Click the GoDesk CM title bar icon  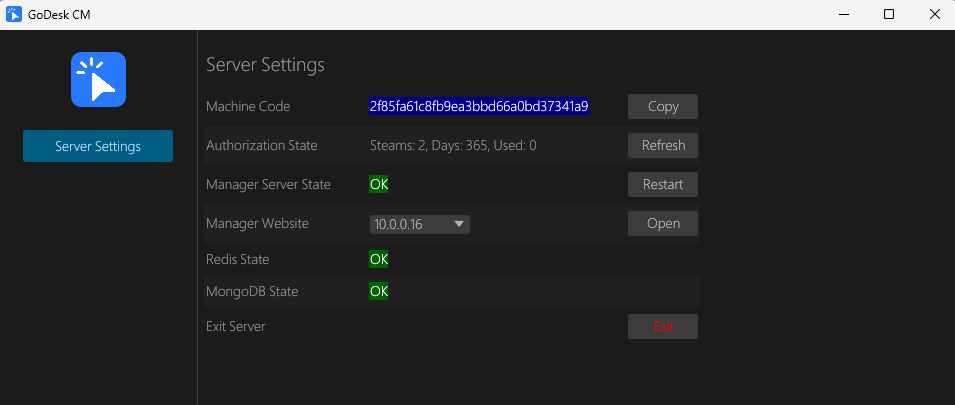(14, 14)
